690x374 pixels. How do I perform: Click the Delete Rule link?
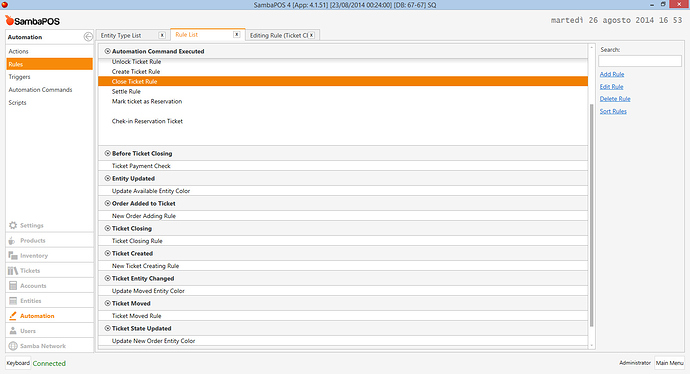615,99
